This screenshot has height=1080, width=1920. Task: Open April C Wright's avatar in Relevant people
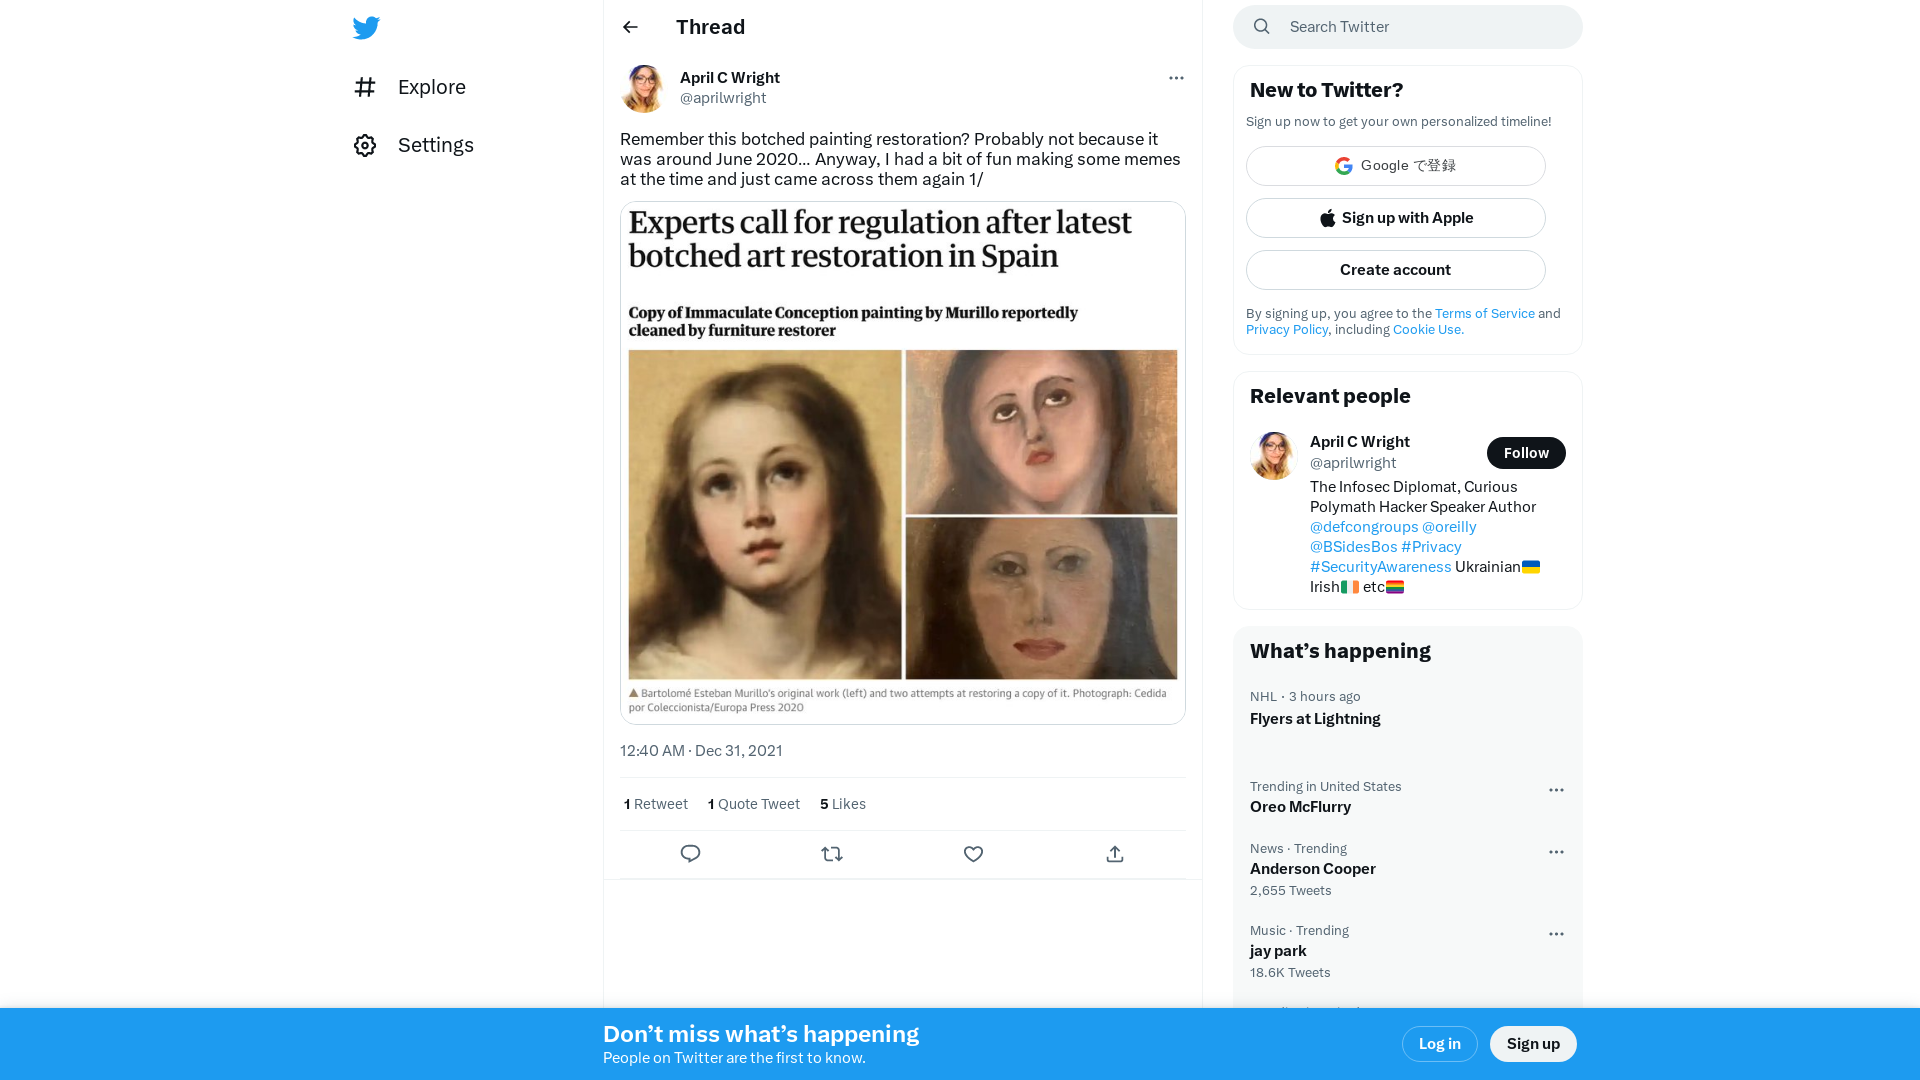click(x=1274, y=456)
